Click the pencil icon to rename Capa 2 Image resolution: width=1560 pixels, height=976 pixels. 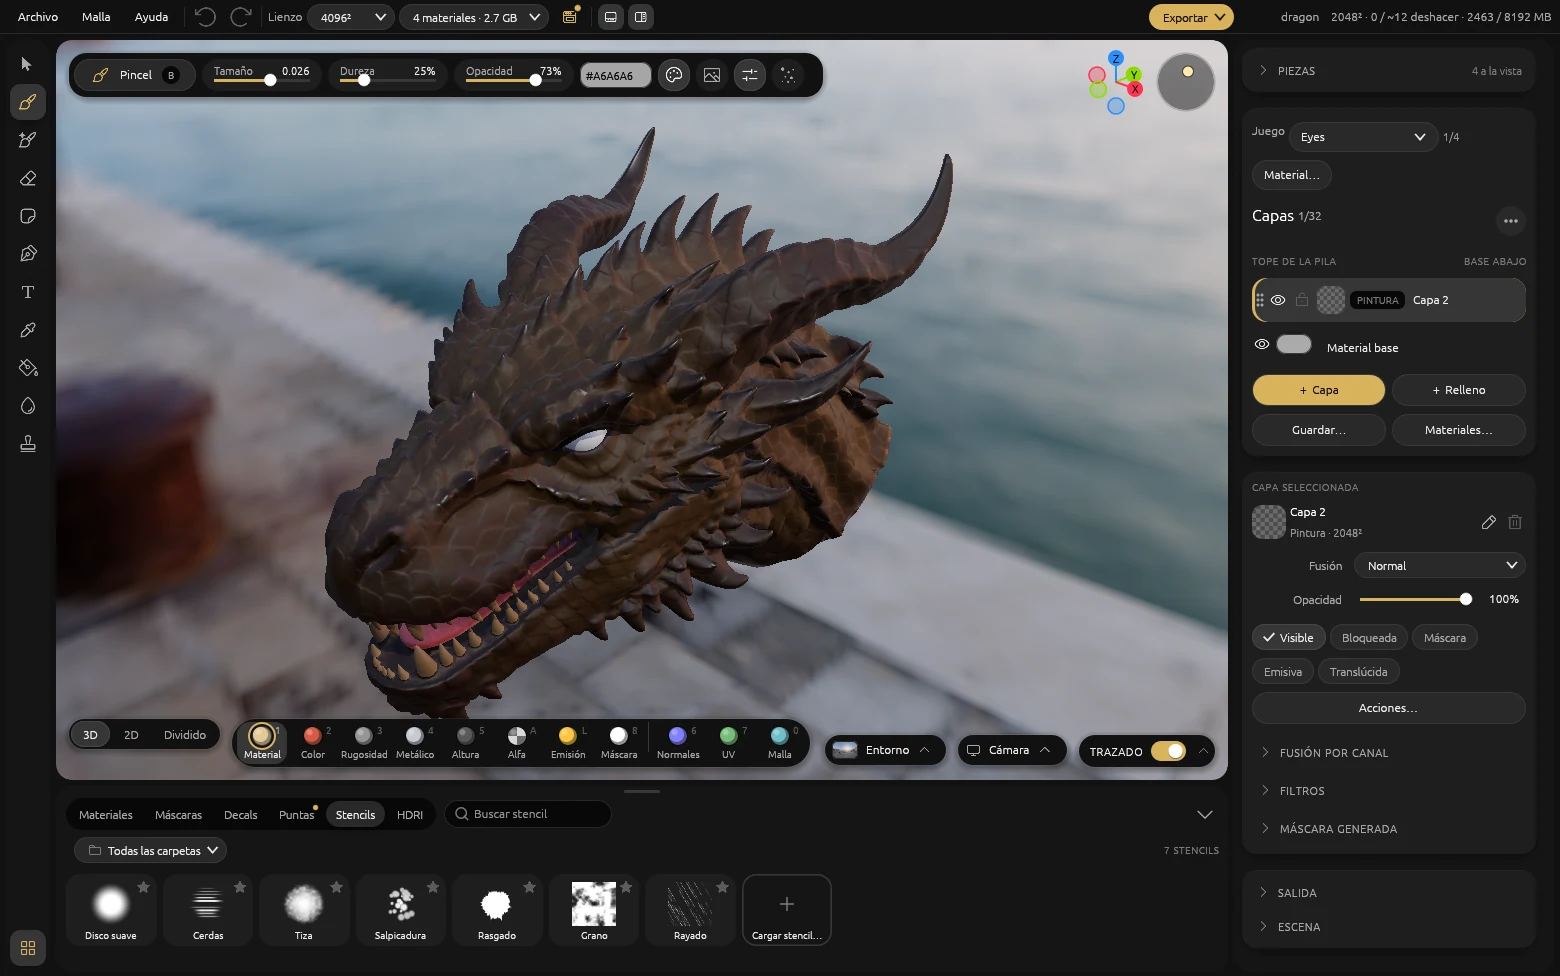click(1488, 522)
